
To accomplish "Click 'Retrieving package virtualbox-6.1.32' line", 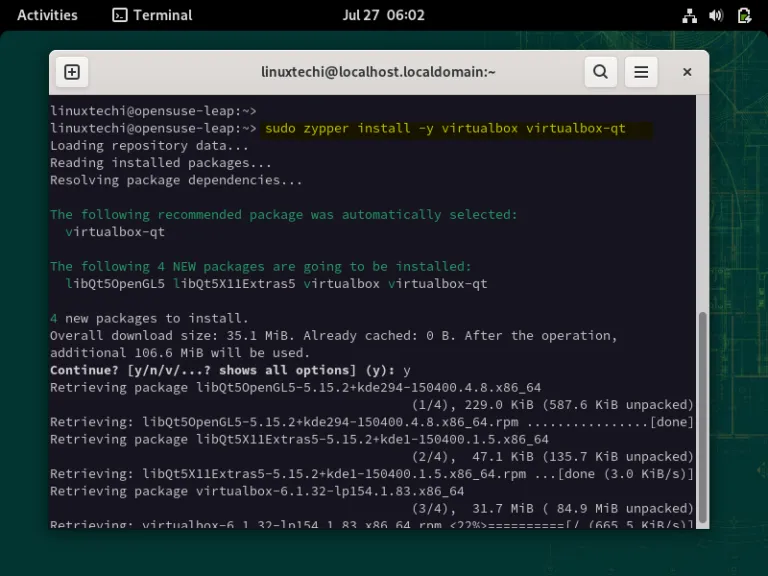I will tap(257, 491).
